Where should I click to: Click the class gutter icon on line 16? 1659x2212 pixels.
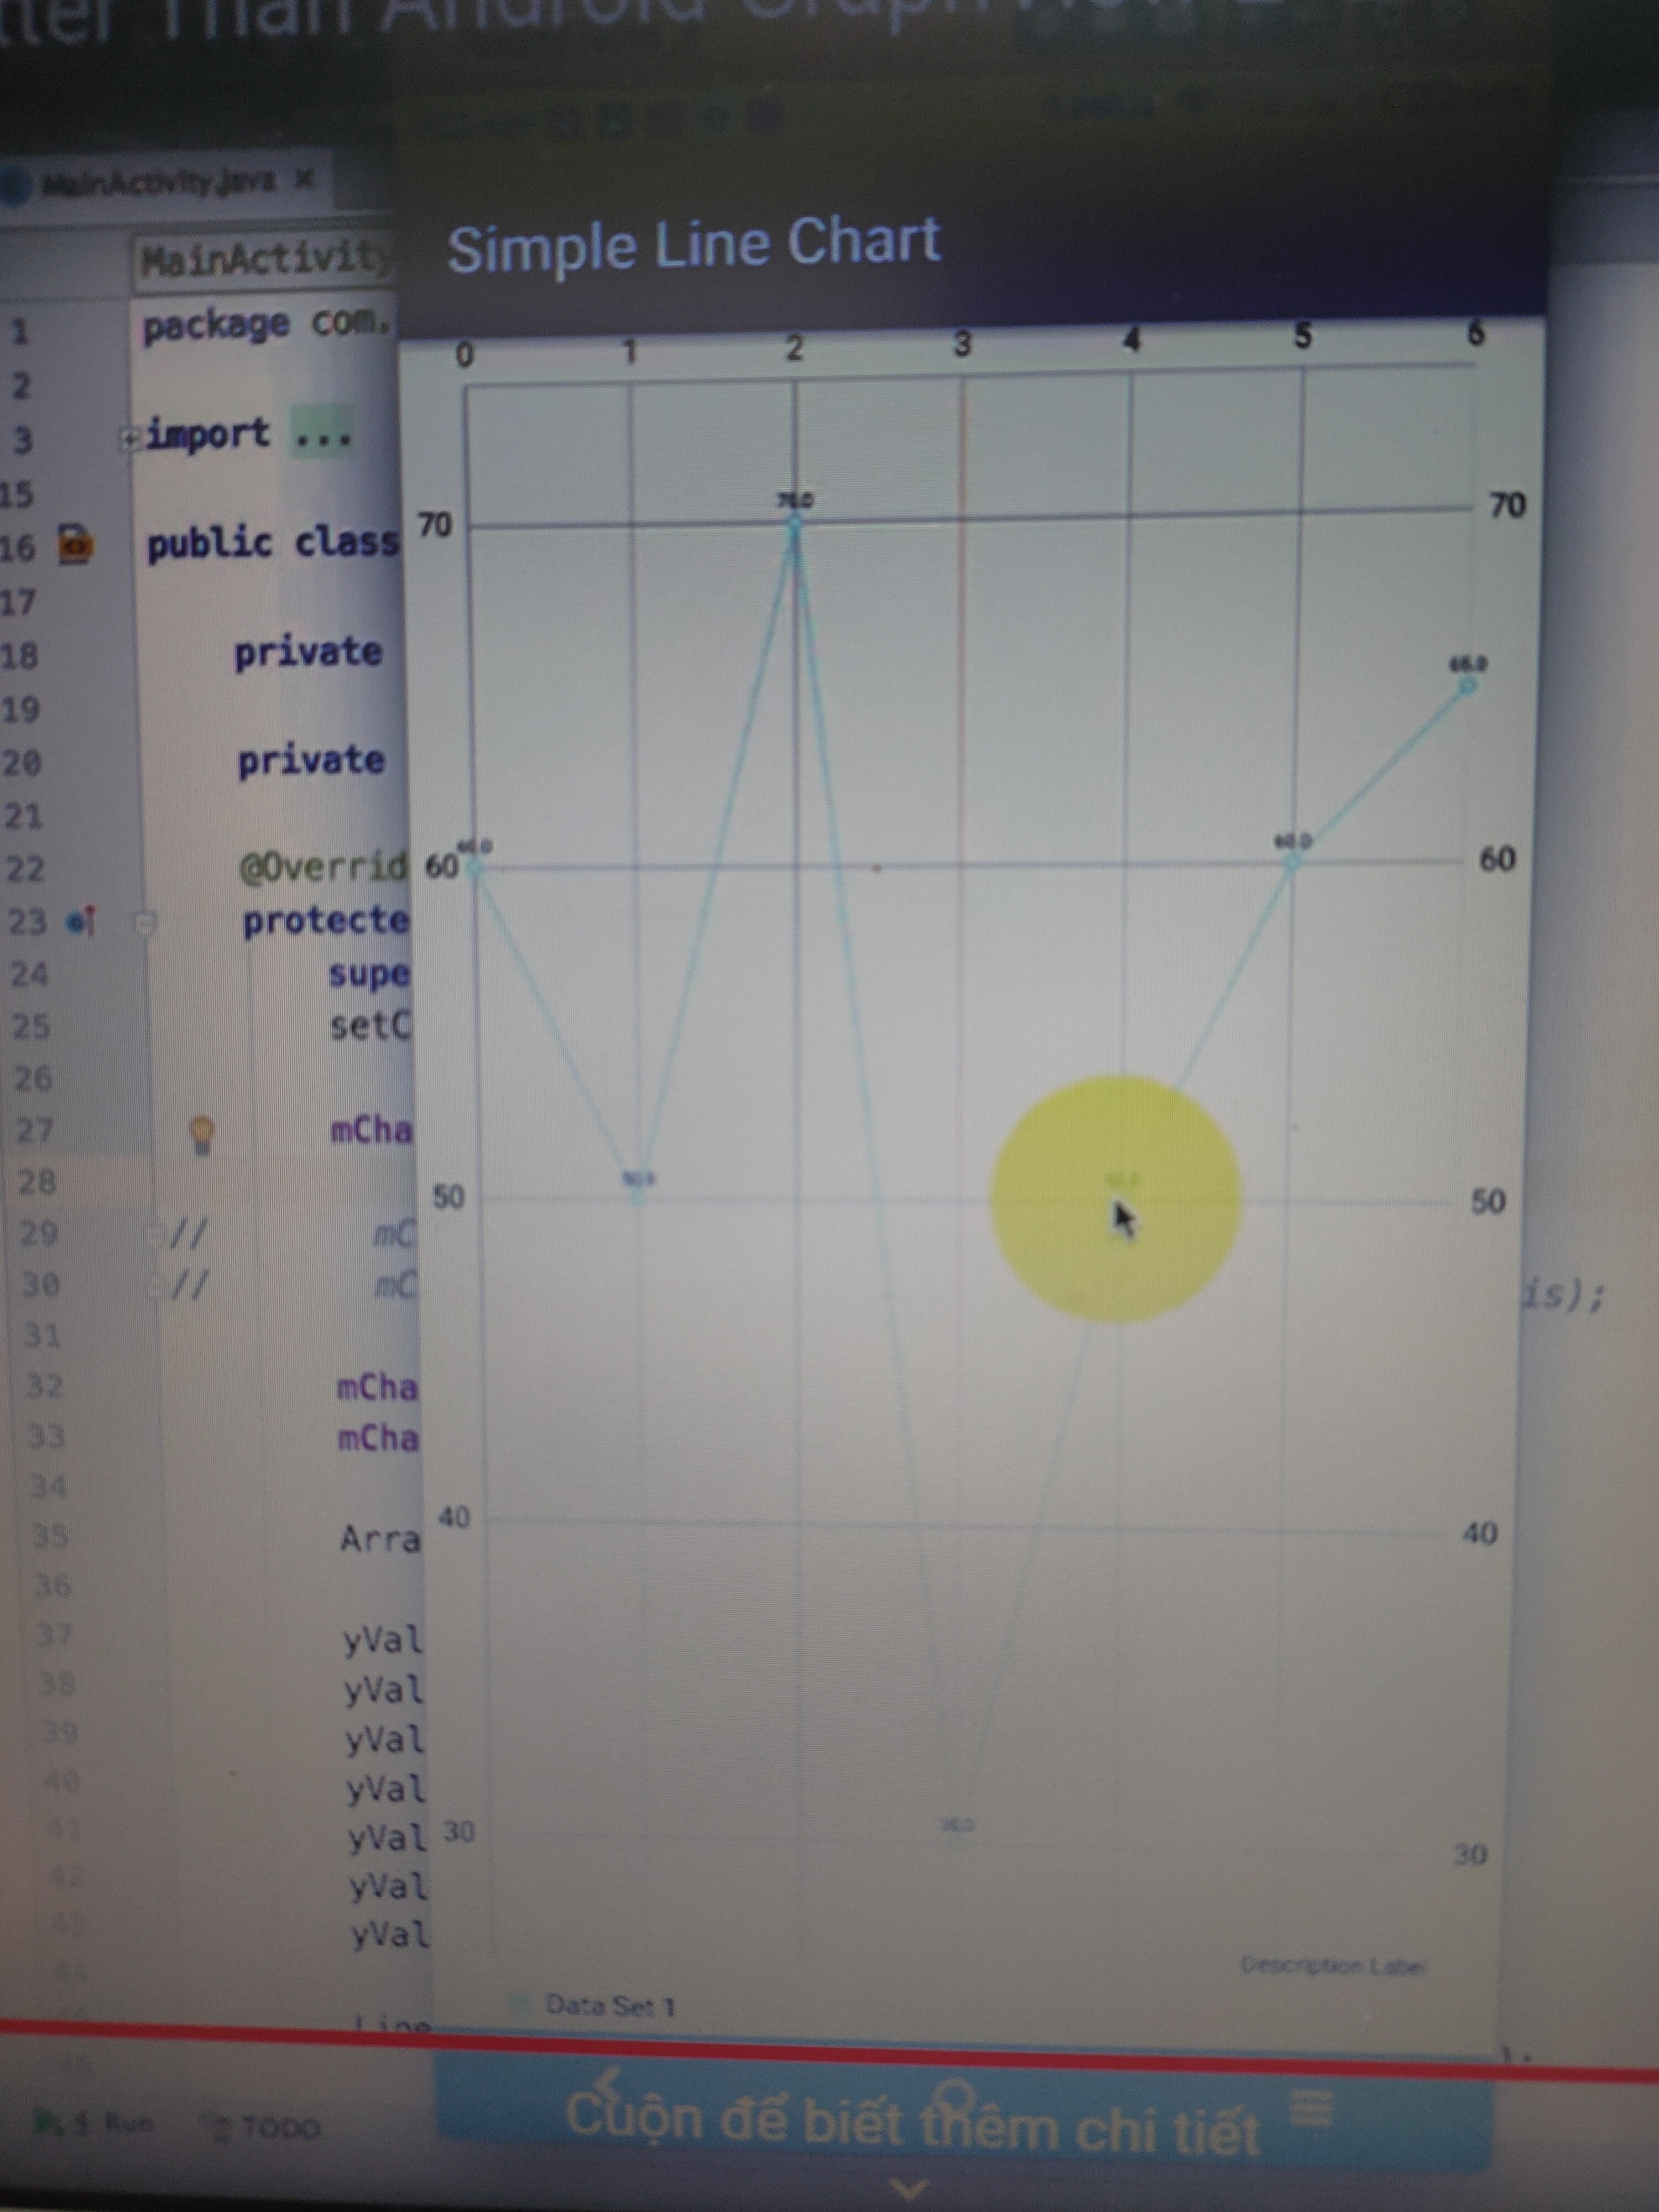click(74, 546)
